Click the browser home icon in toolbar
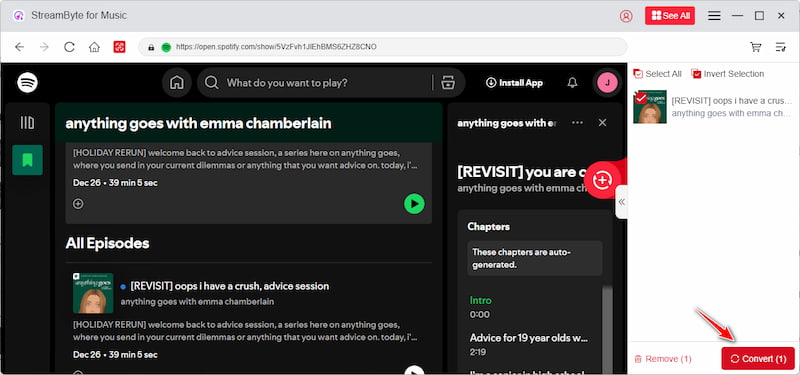 click(94, 47)
